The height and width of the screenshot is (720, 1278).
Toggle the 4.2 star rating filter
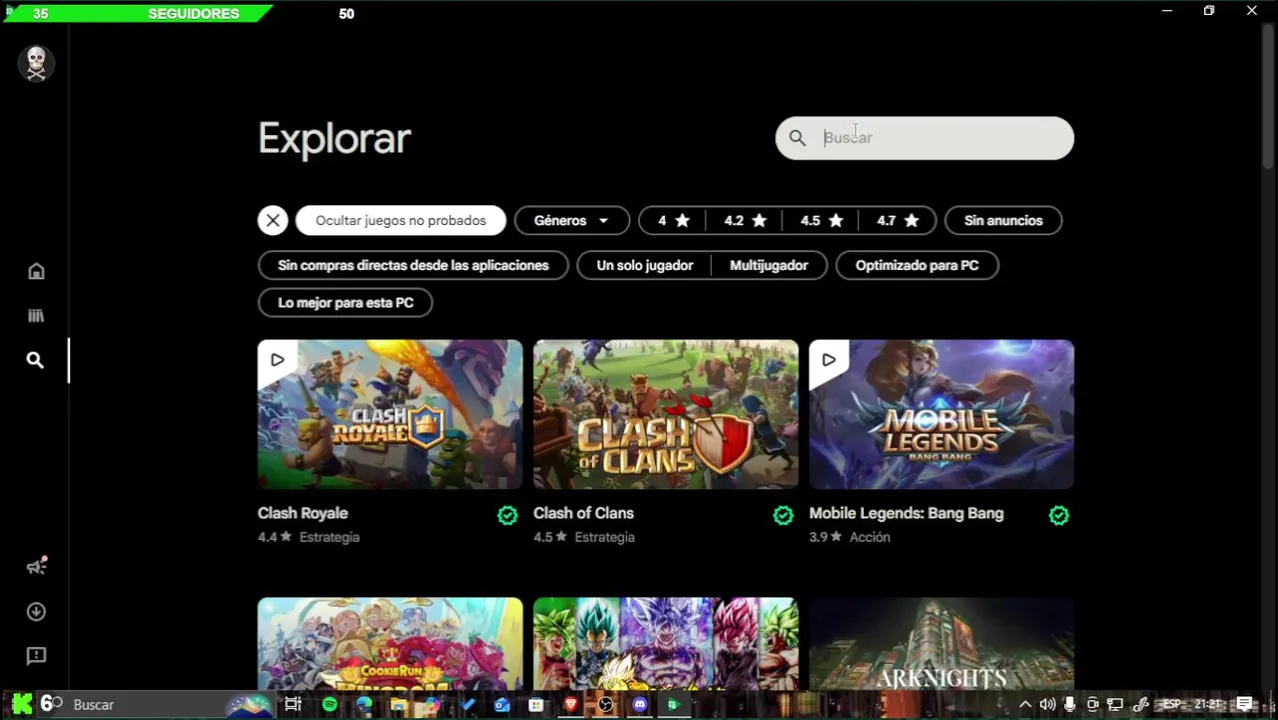pos(745,220)
